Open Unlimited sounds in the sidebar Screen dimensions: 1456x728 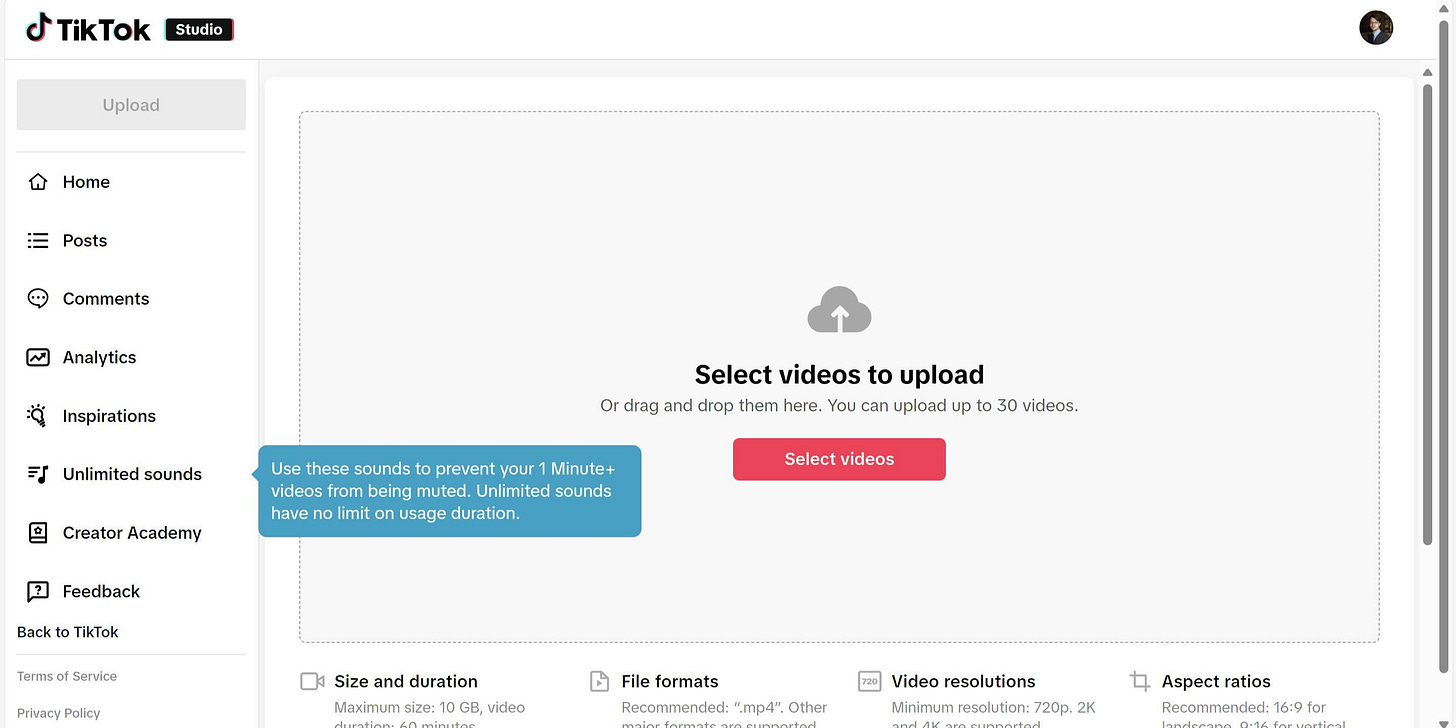(x=131, y=474)
